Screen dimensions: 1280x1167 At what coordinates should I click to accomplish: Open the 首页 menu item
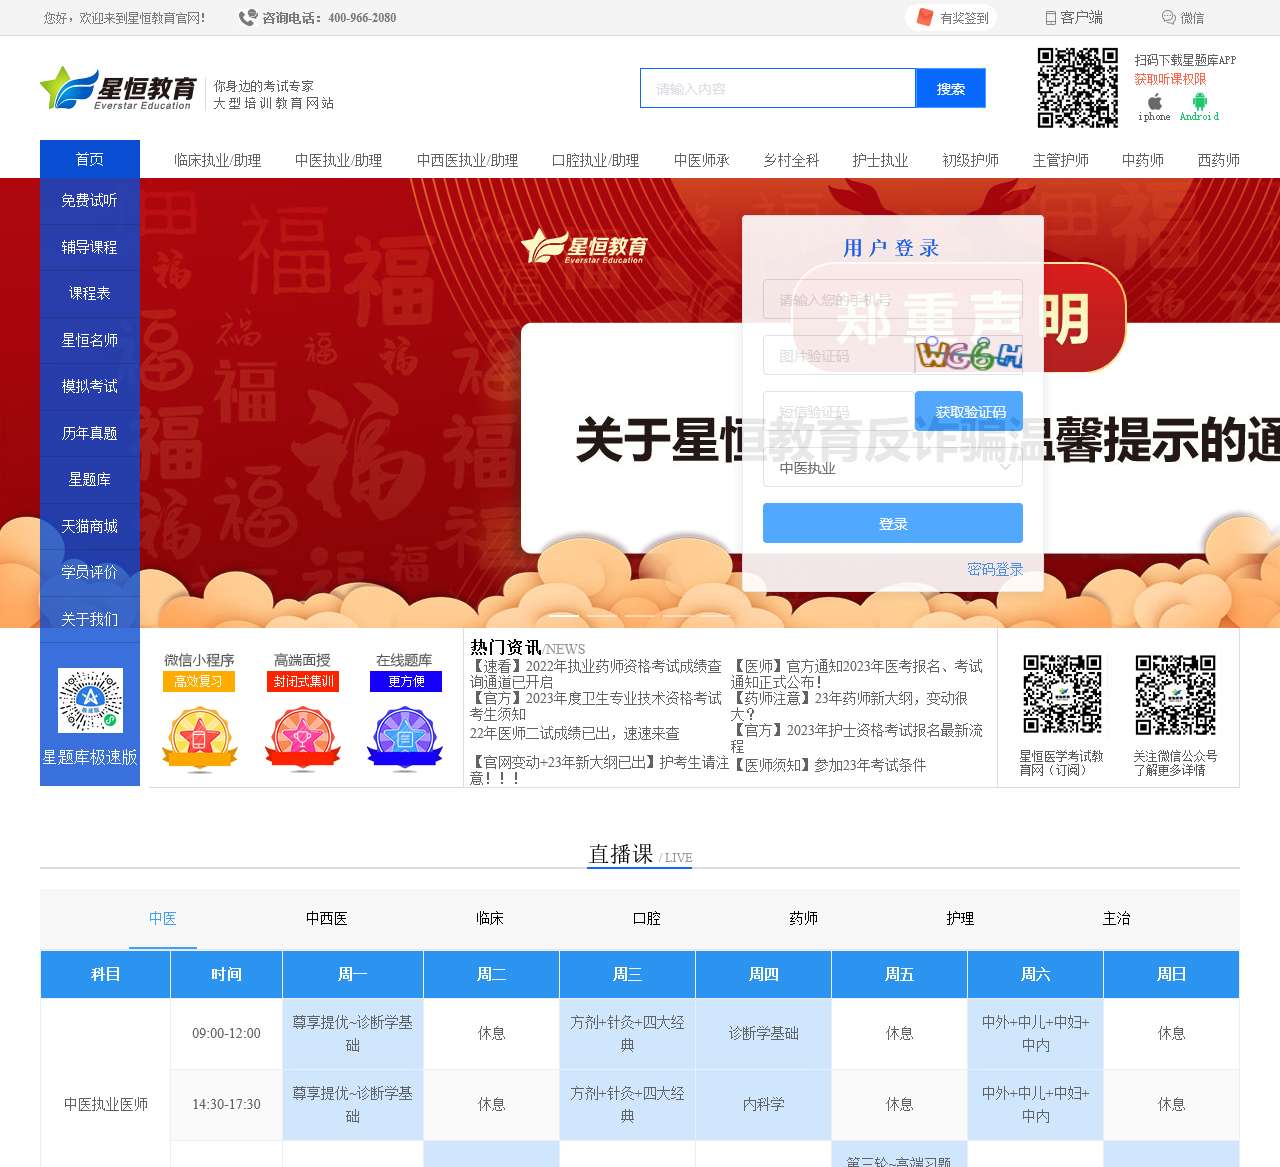(90, 159)
